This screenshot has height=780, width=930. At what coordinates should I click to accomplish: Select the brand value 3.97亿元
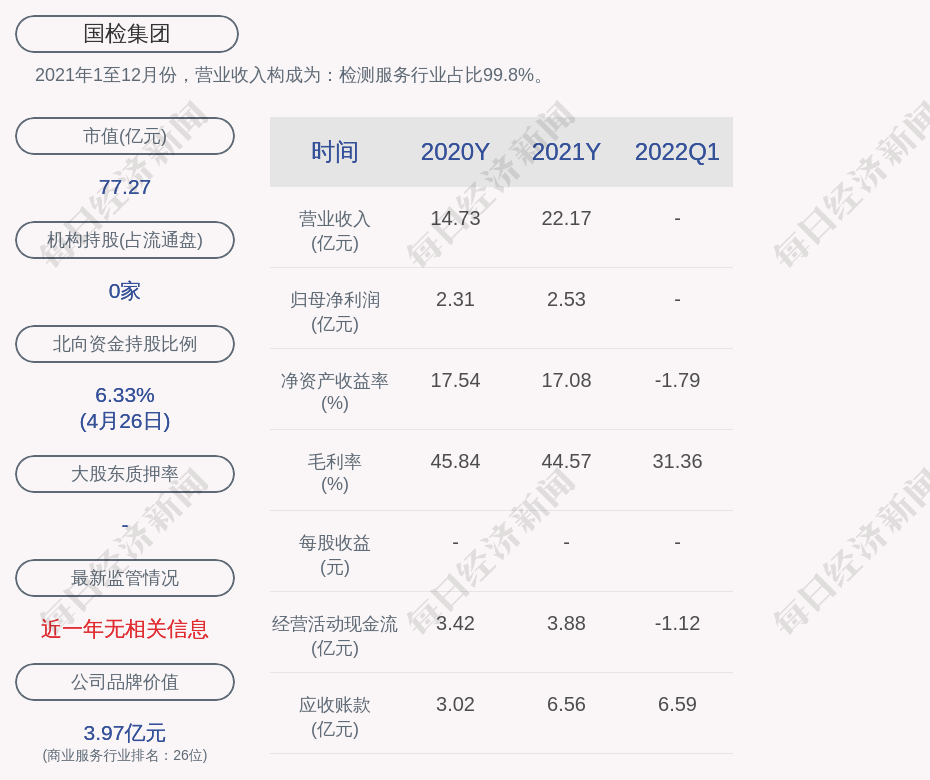(x=125, y=733)
